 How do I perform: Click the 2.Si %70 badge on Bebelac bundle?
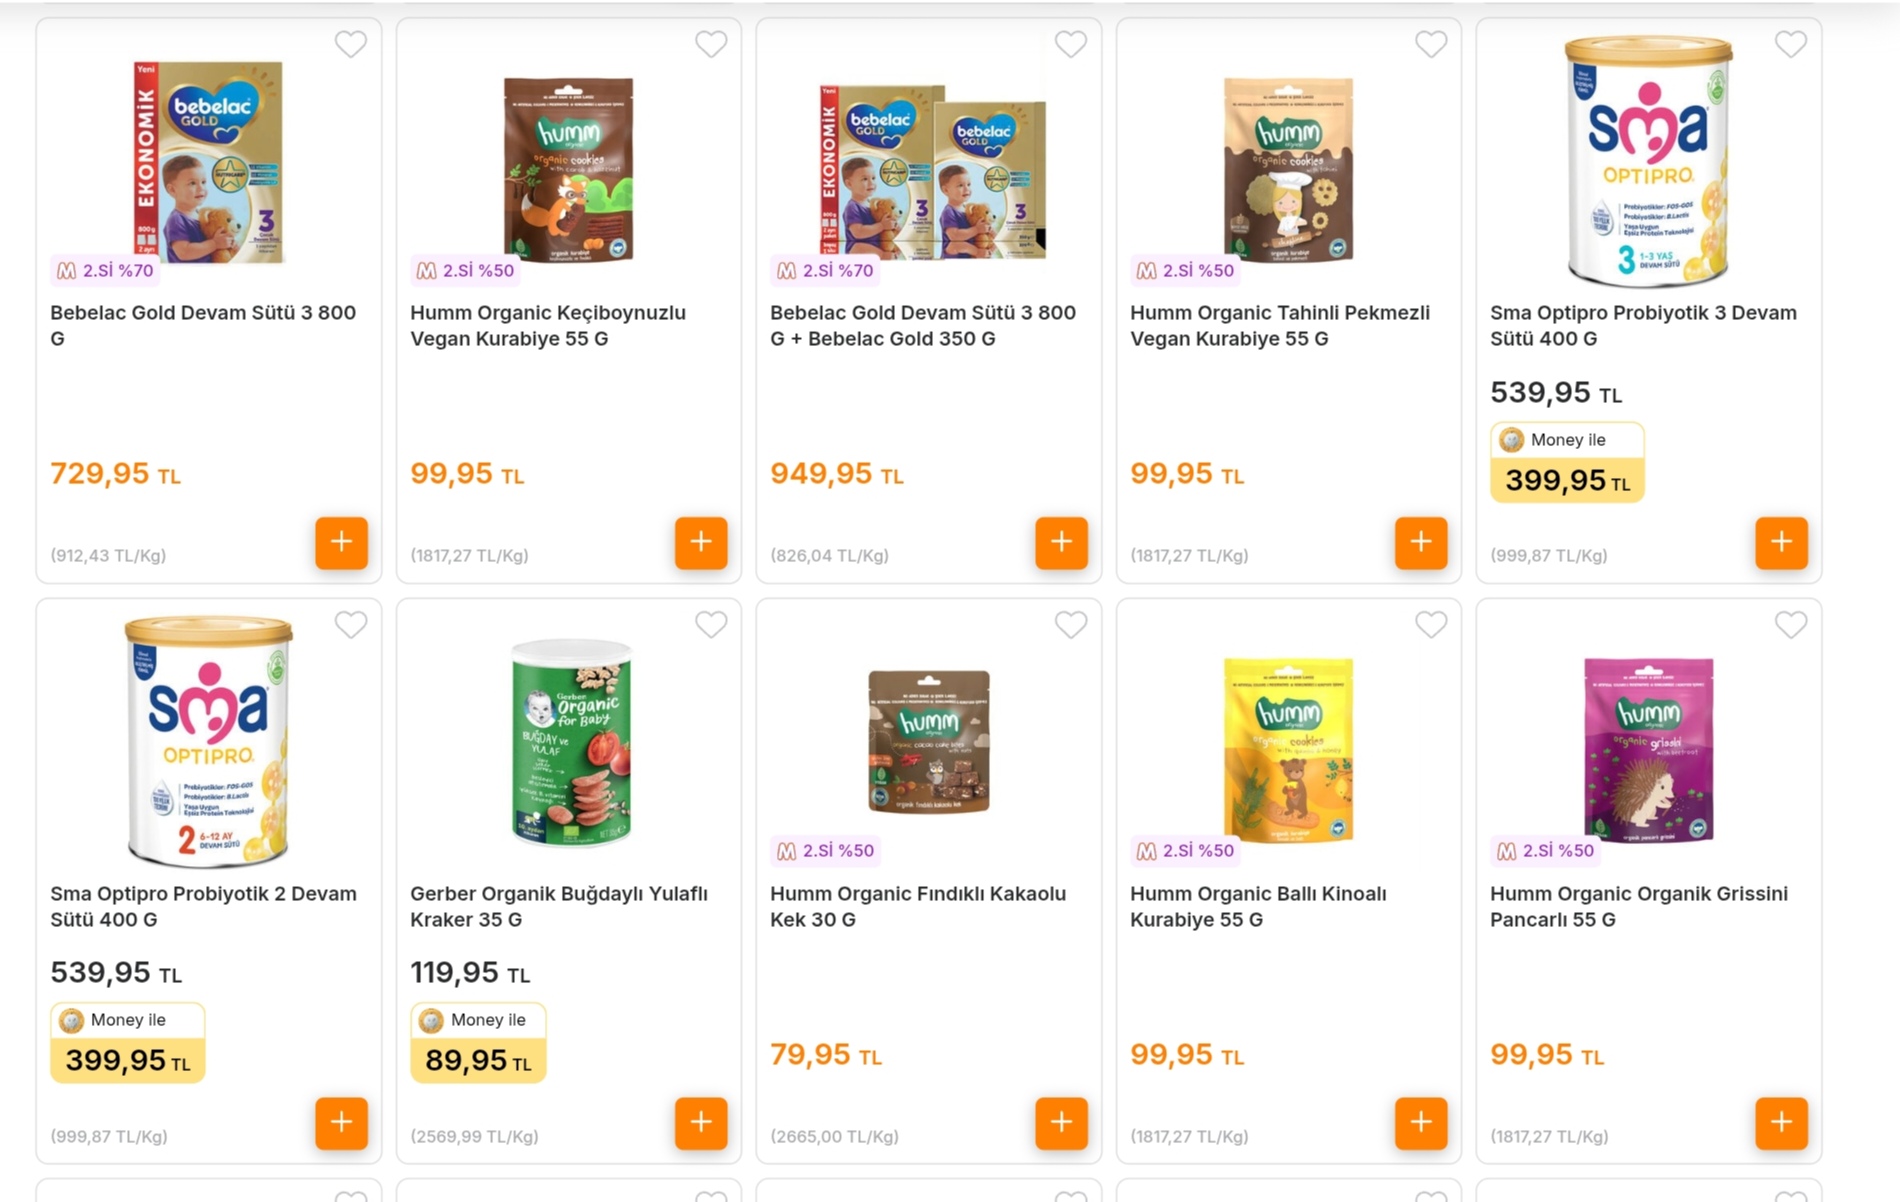tap(825, 270)
